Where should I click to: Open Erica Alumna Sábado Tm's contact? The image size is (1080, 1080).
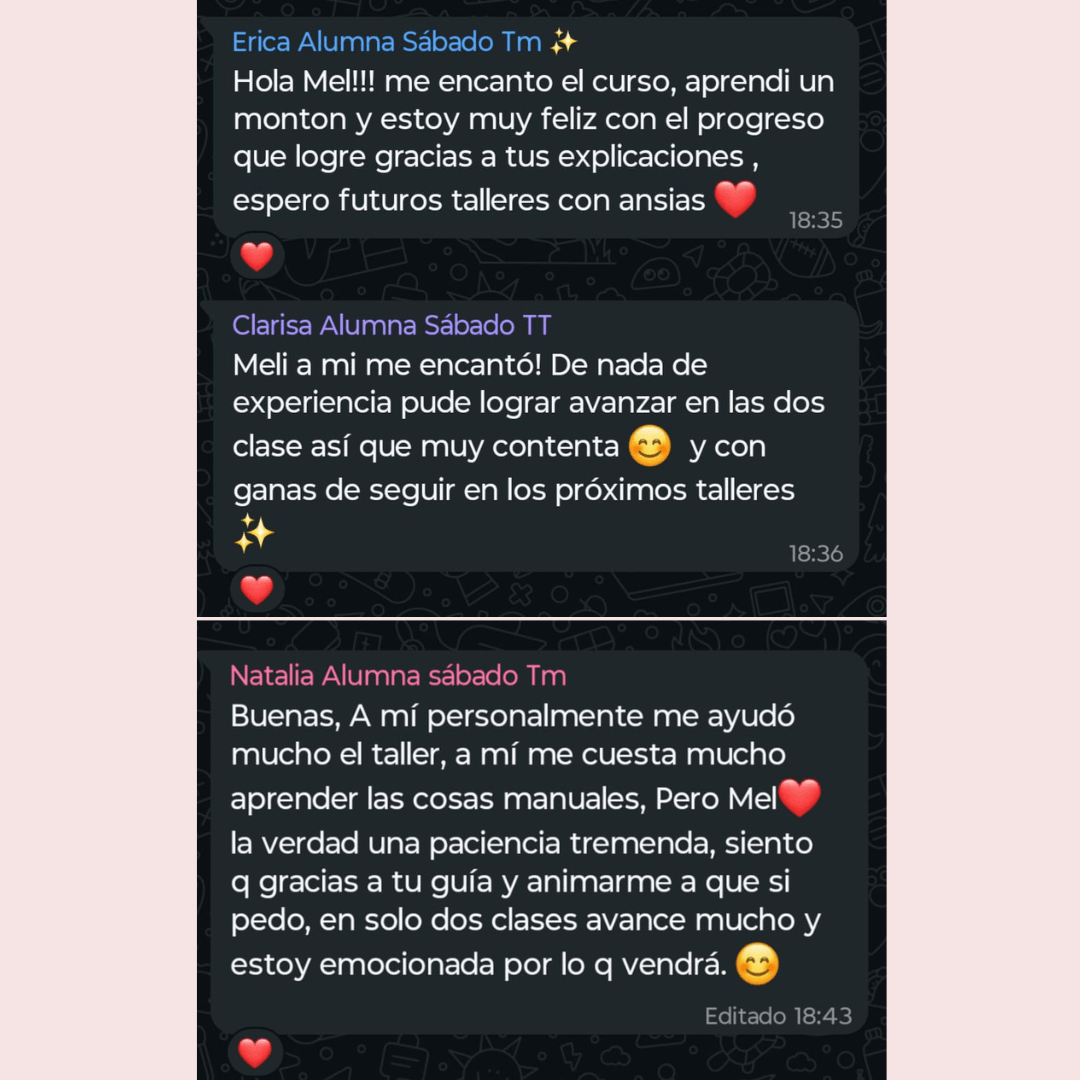point(388,42)
